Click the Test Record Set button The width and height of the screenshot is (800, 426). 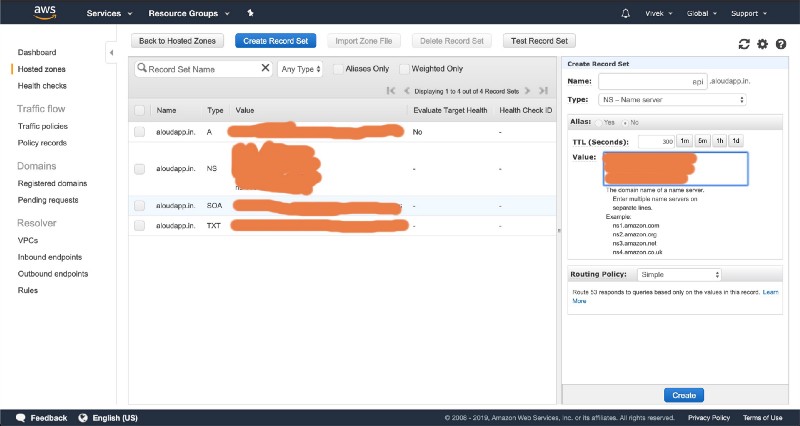[539, 41]
